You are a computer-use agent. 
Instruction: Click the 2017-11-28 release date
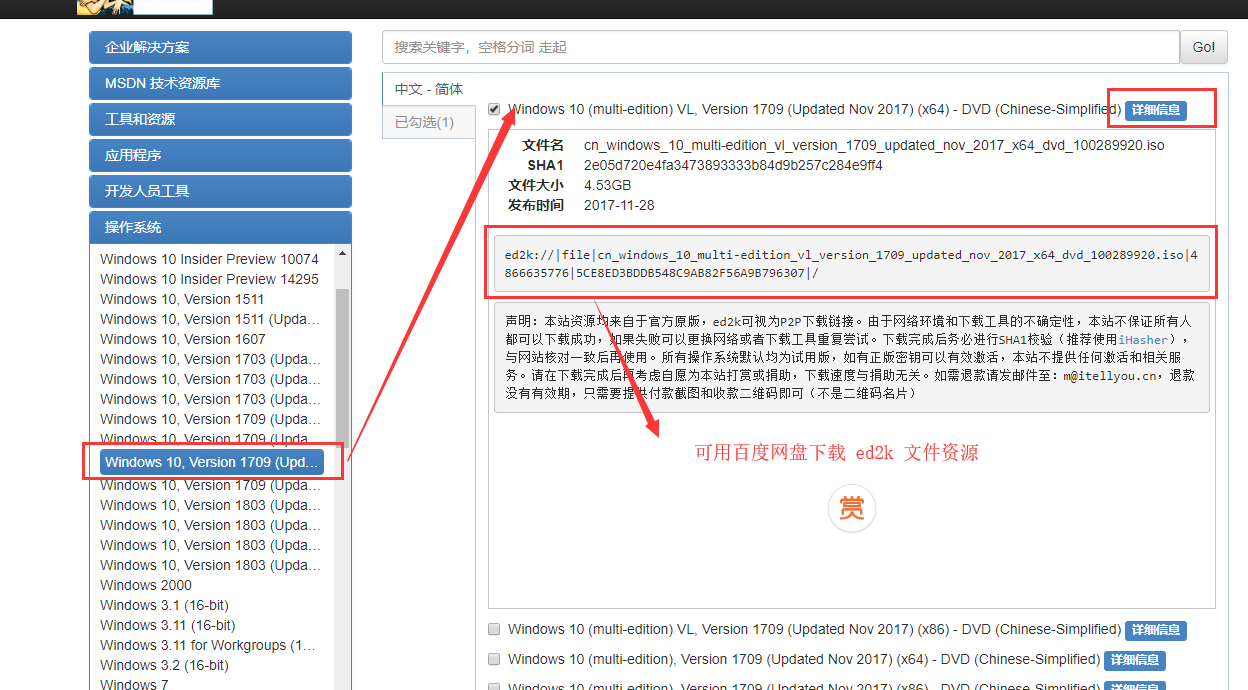tap(619, 205)
